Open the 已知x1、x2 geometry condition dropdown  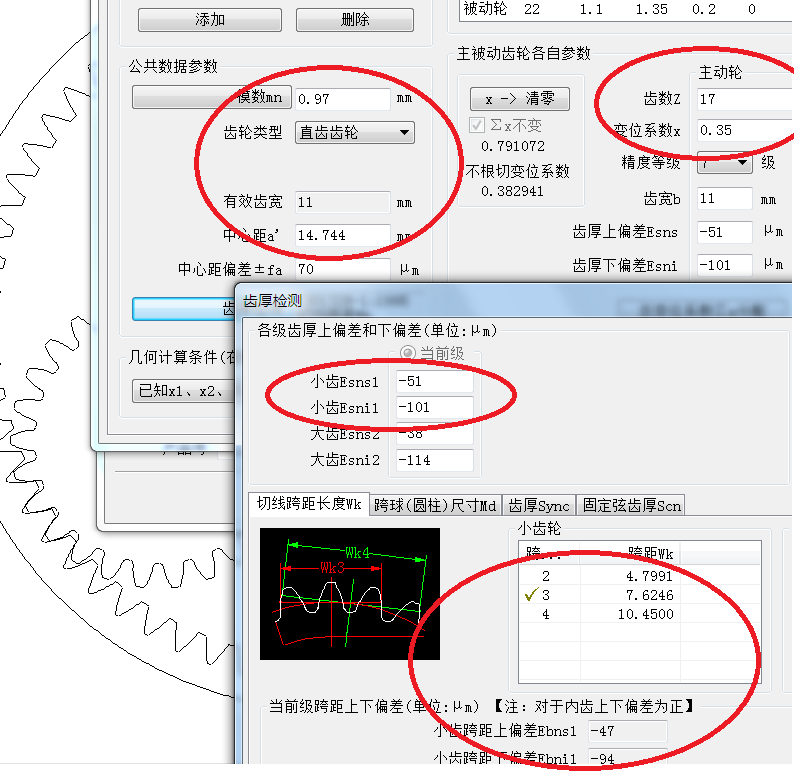(183, 391)
